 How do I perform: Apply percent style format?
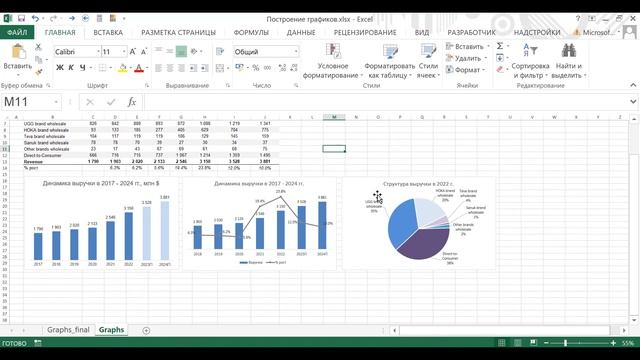[x=256, y=68]
